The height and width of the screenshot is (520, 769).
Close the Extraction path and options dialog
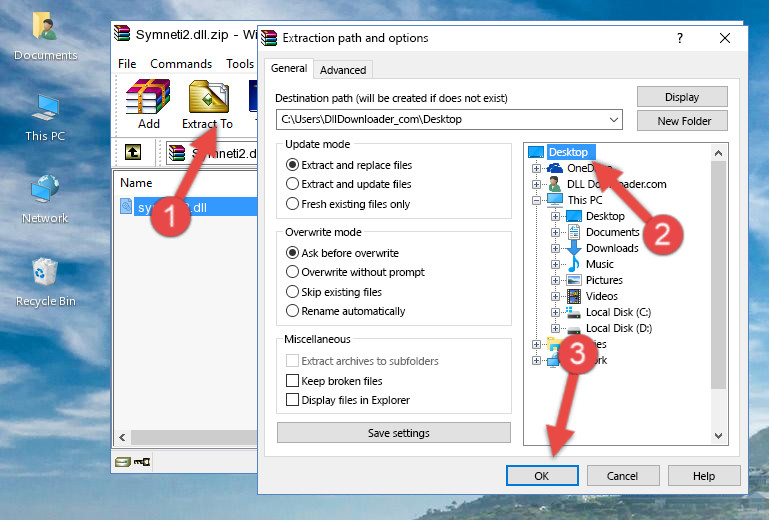(725, 38)
